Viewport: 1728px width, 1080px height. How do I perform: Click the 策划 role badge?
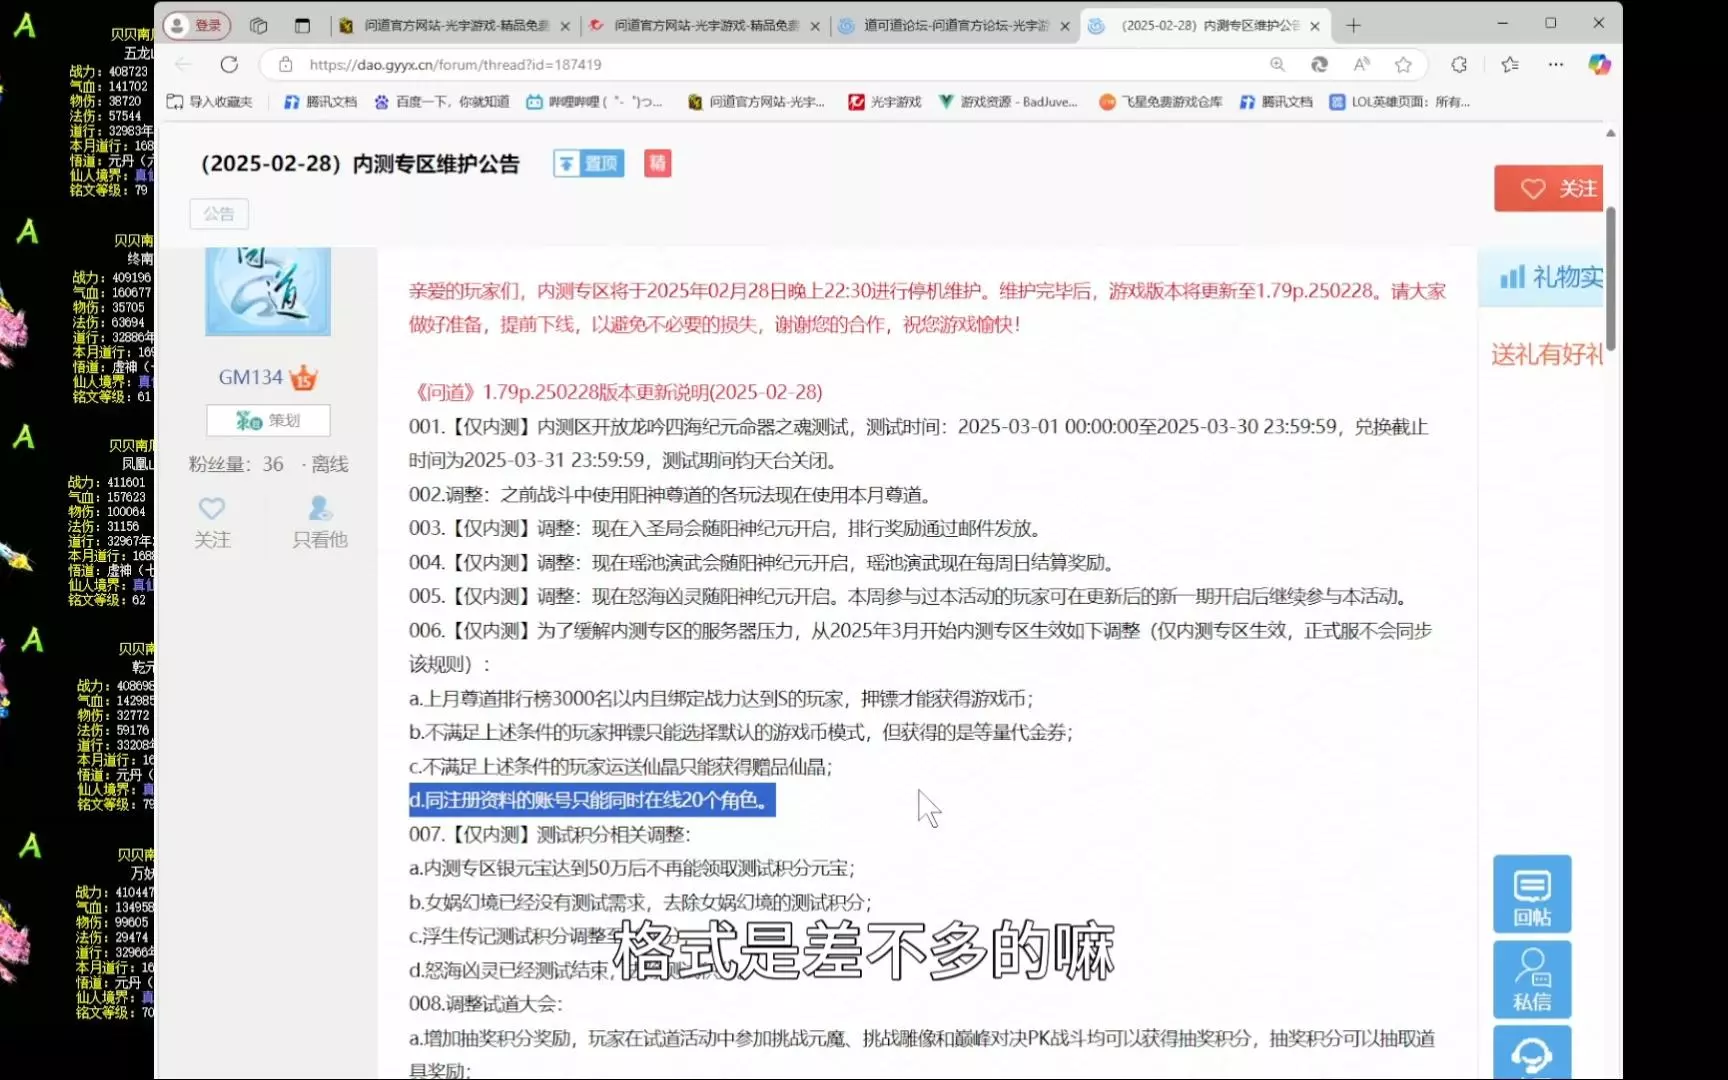point(268,420)
